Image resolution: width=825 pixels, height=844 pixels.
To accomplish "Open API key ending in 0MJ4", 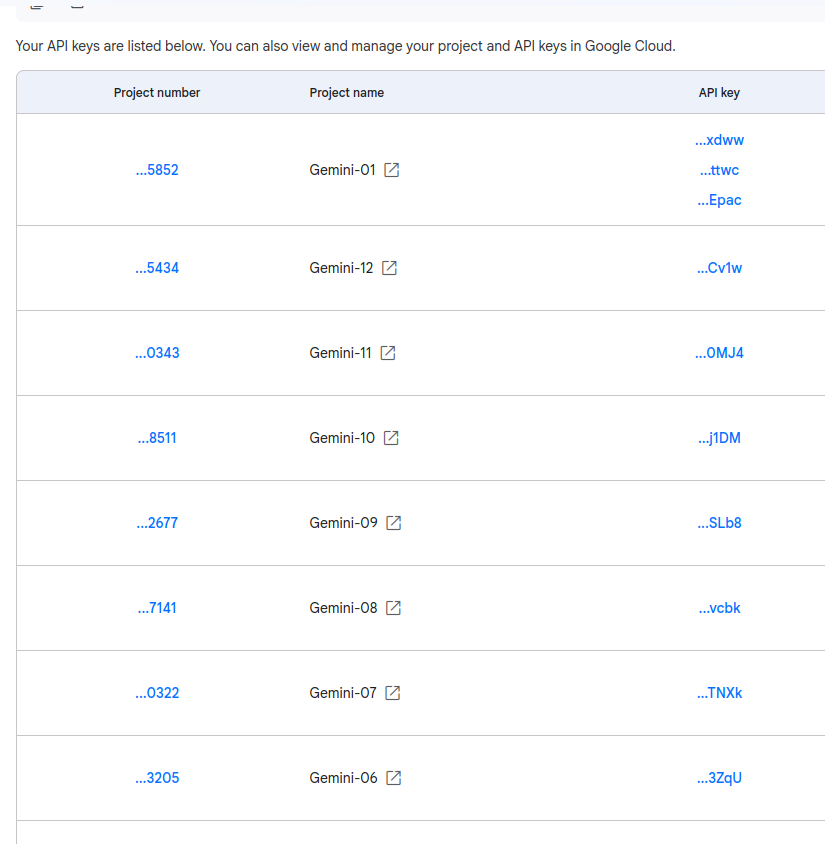I will [x=719, y=353].
